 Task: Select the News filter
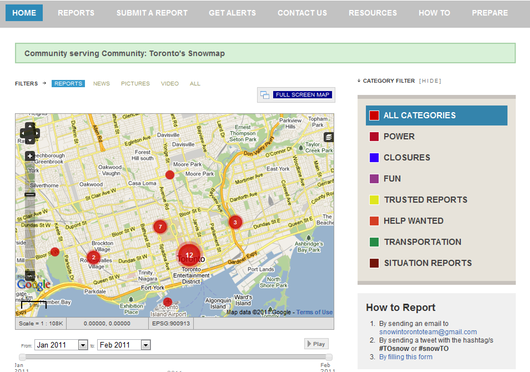click(101, 83)
